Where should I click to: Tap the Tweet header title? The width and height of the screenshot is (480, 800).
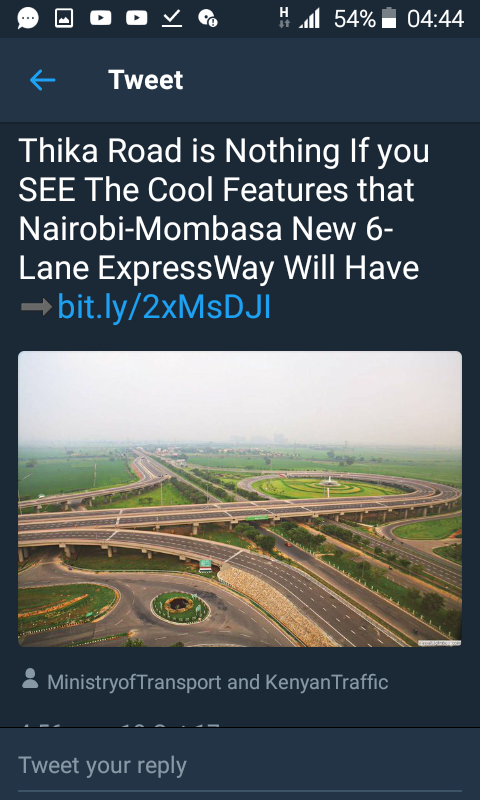(145, 80)
